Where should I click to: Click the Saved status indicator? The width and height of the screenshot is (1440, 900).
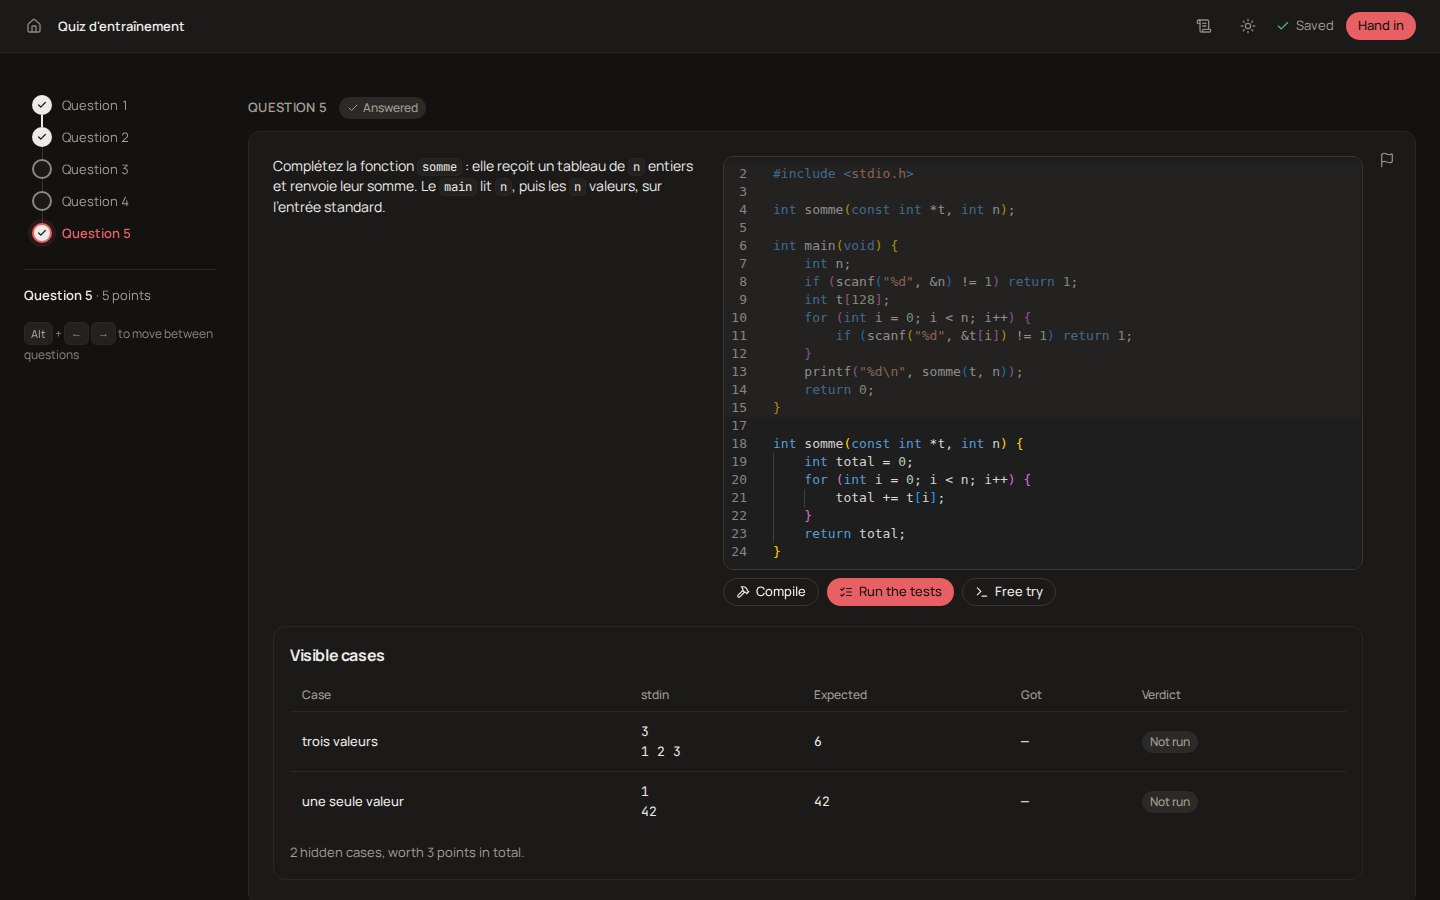click(x=1305, y=26)
